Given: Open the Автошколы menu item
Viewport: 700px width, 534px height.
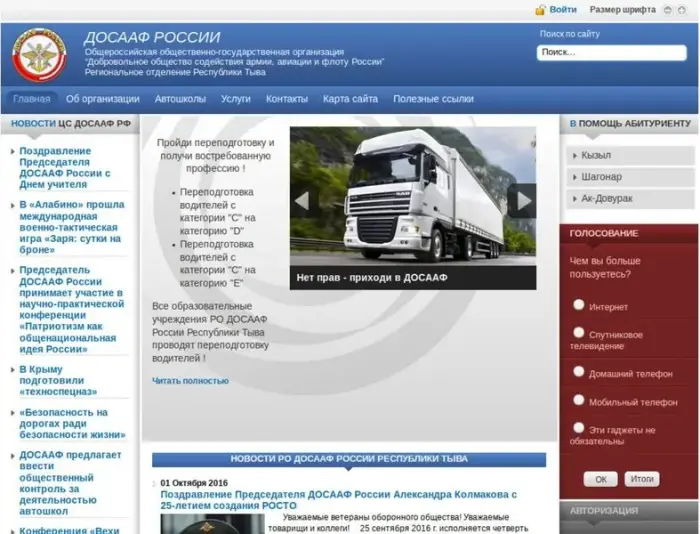Looking at the screenshot, I should 180,99.
